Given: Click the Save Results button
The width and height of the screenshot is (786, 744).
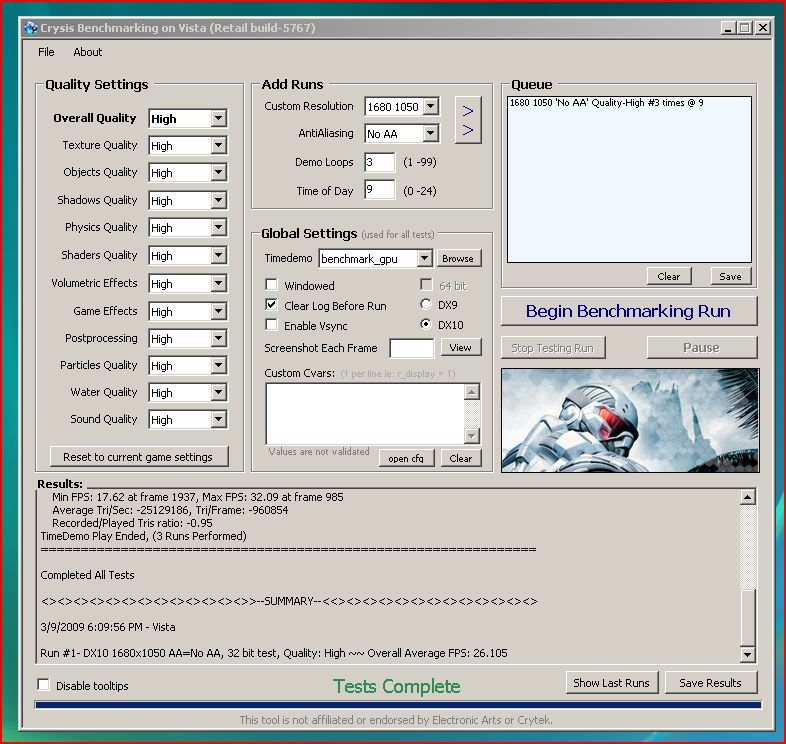Looking at the screenshot, I should [710, 683].
